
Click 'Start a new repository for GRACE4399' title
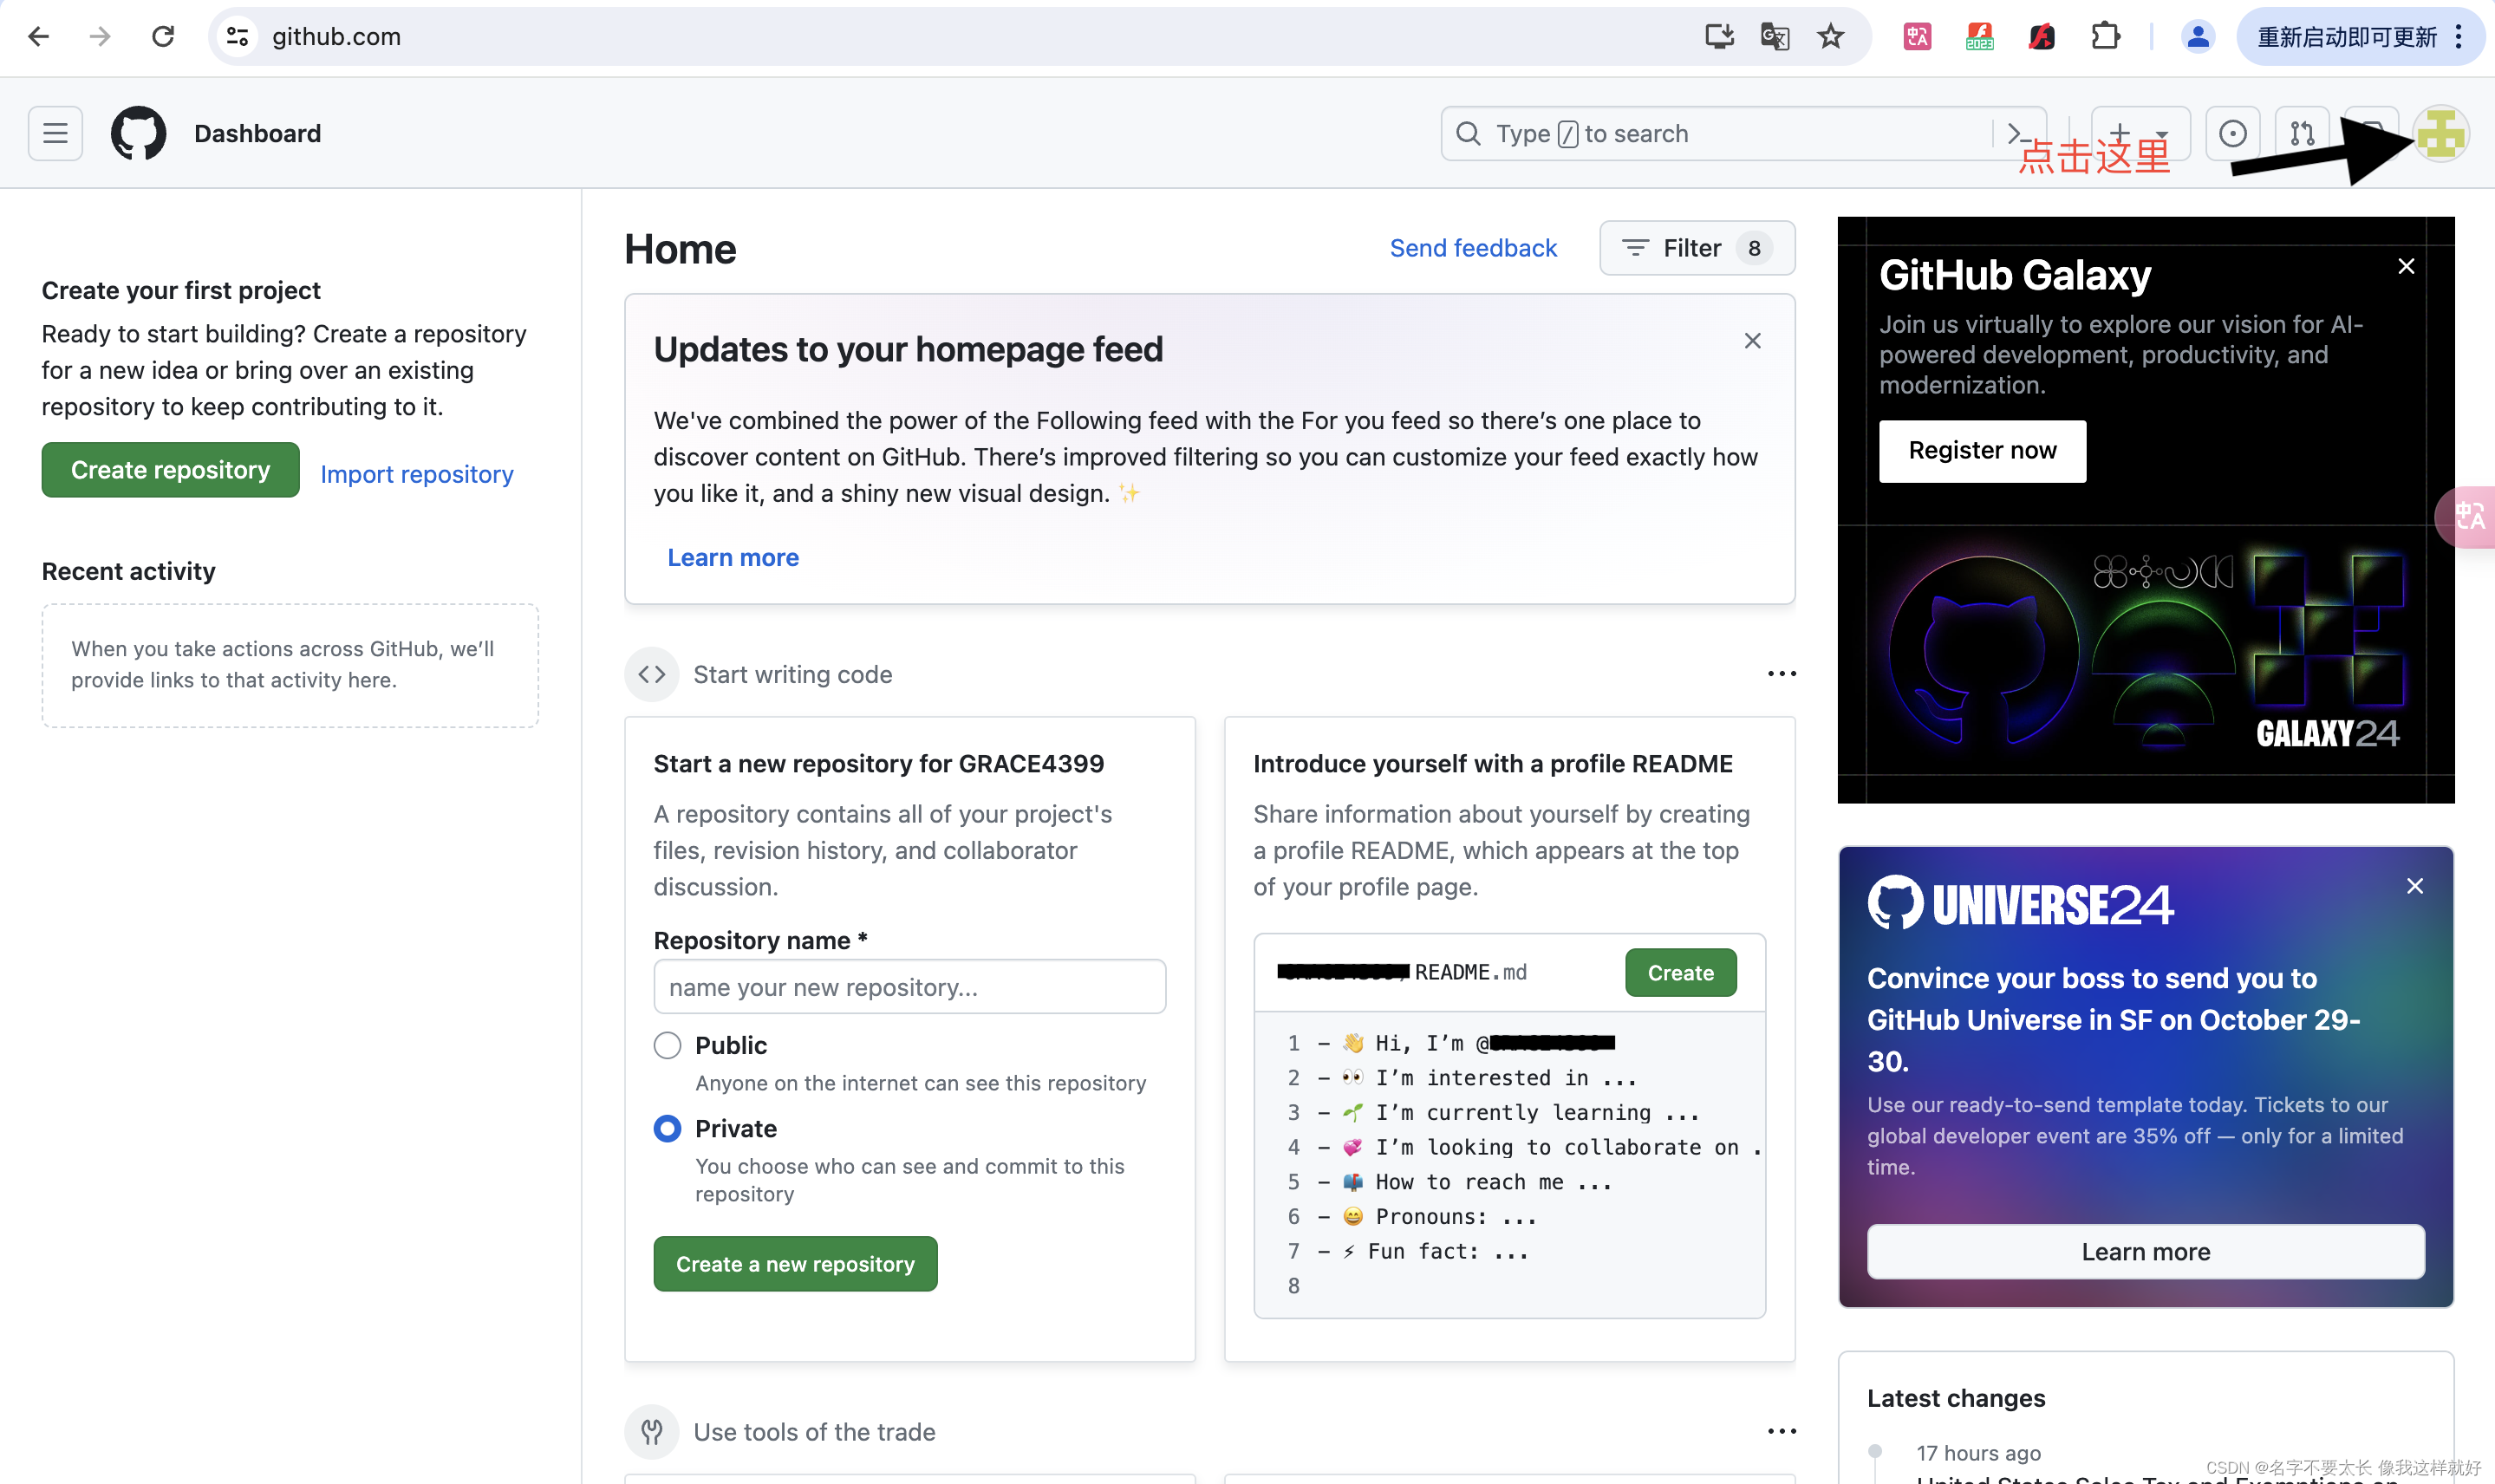point(878,764)
